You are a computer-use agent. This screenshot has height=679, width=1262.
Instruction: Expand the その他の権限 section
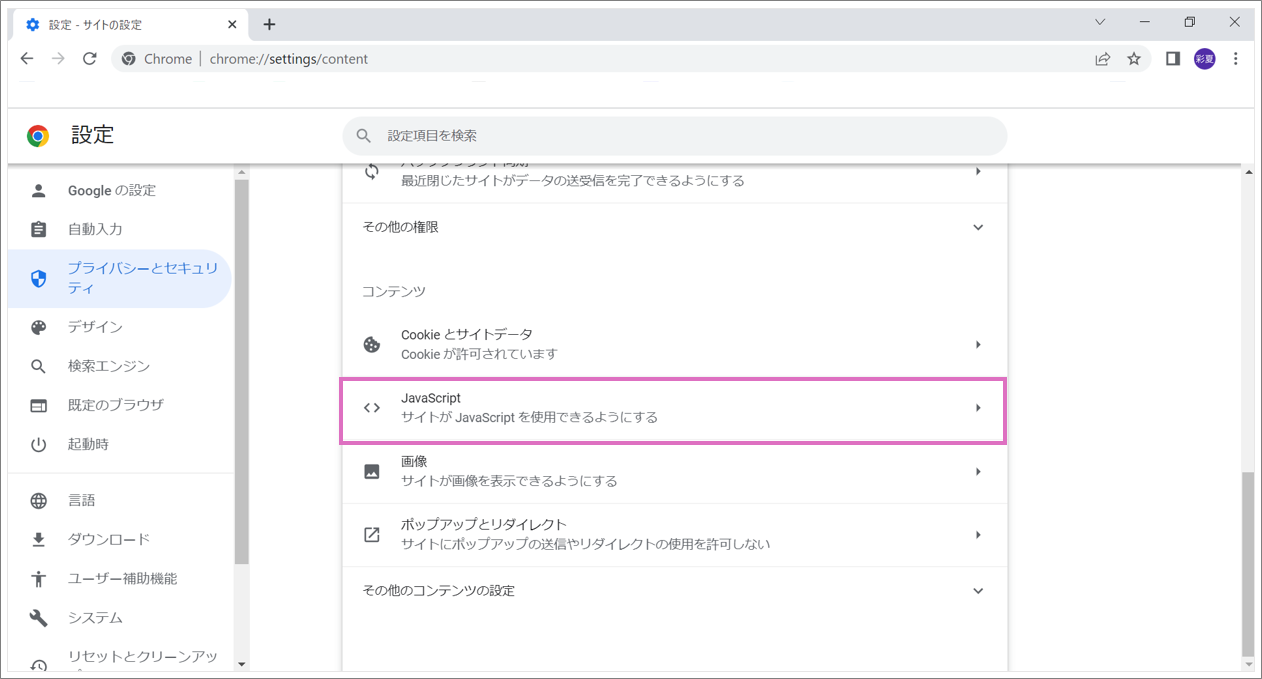674,227
